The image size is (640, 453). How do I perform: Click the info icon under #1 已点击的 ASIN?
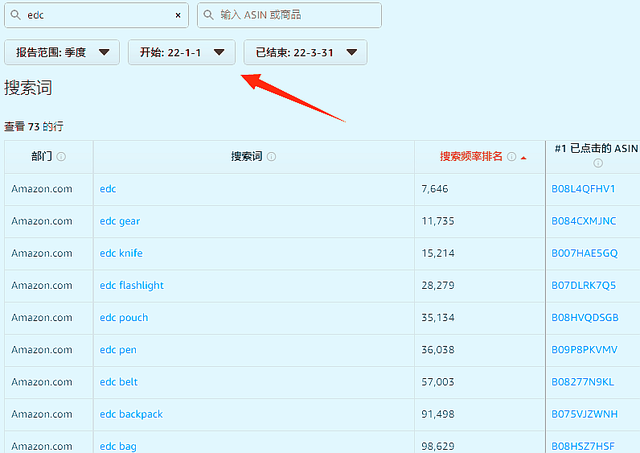598,163
